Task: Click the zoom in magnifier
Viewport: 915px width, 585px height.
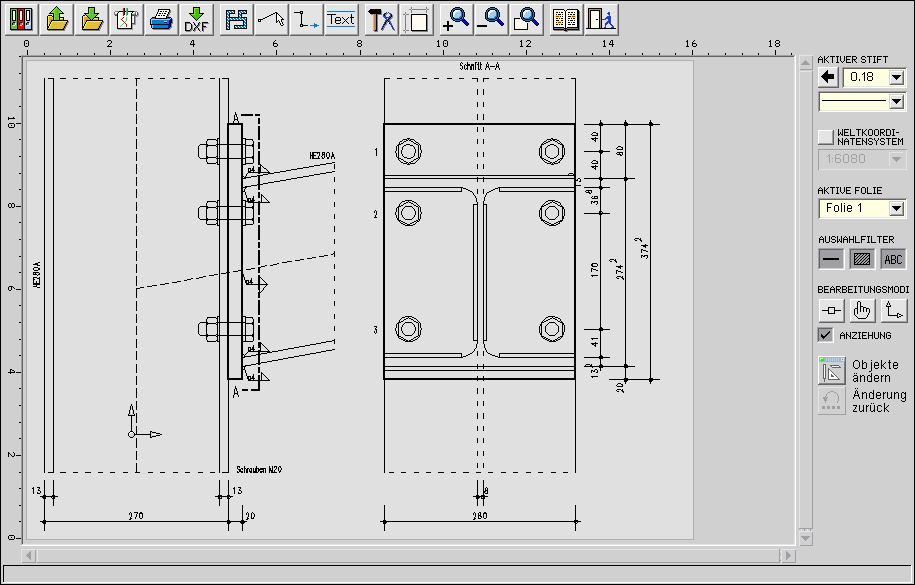Action: coord(456,19)
